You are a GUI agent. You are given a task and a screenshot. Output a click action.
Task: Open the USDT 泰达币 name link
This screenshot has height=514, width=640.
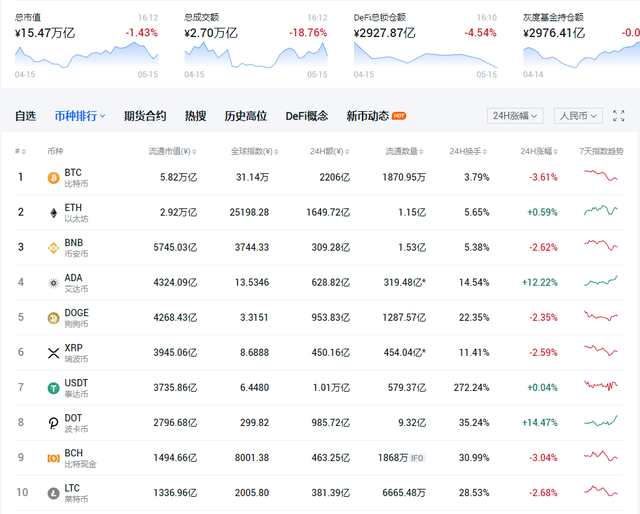click(76, 388)
